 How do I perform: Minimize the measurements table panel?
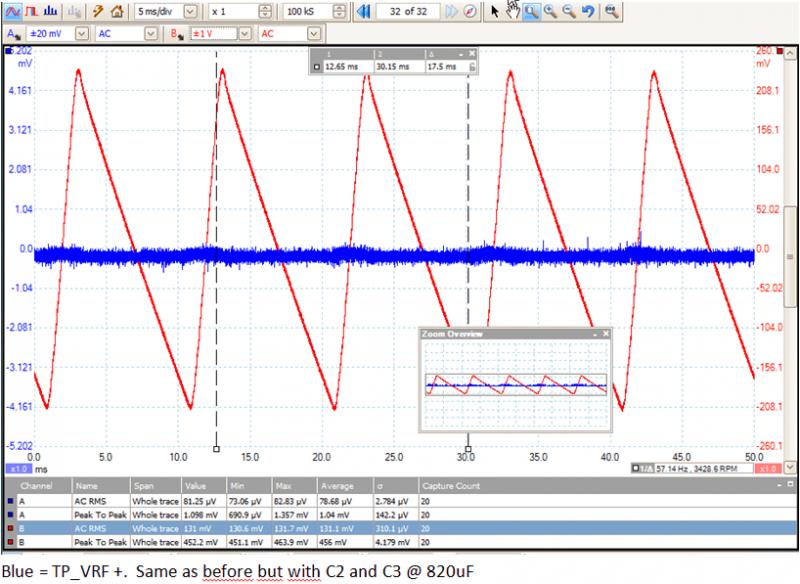click(779, 485)
